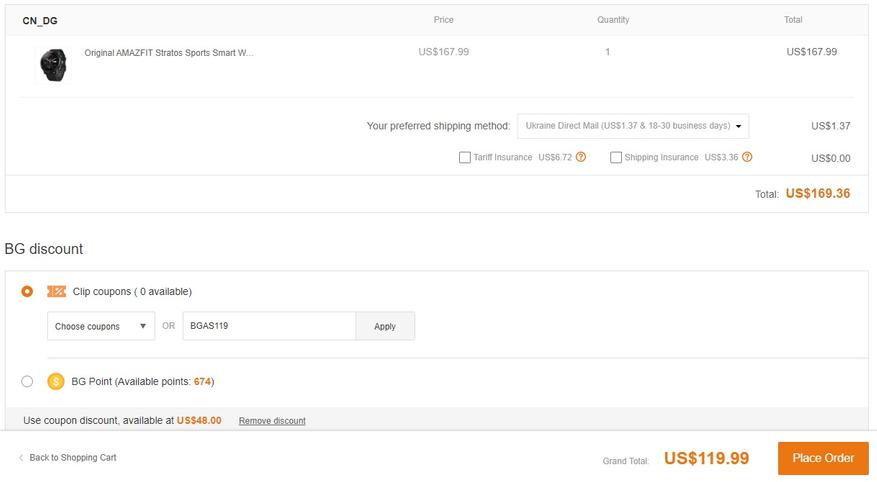This screenshot has height=482, width=877.
Task: Click the back arrow beside Shopping Cart
Action: click(x=21, y=458)
